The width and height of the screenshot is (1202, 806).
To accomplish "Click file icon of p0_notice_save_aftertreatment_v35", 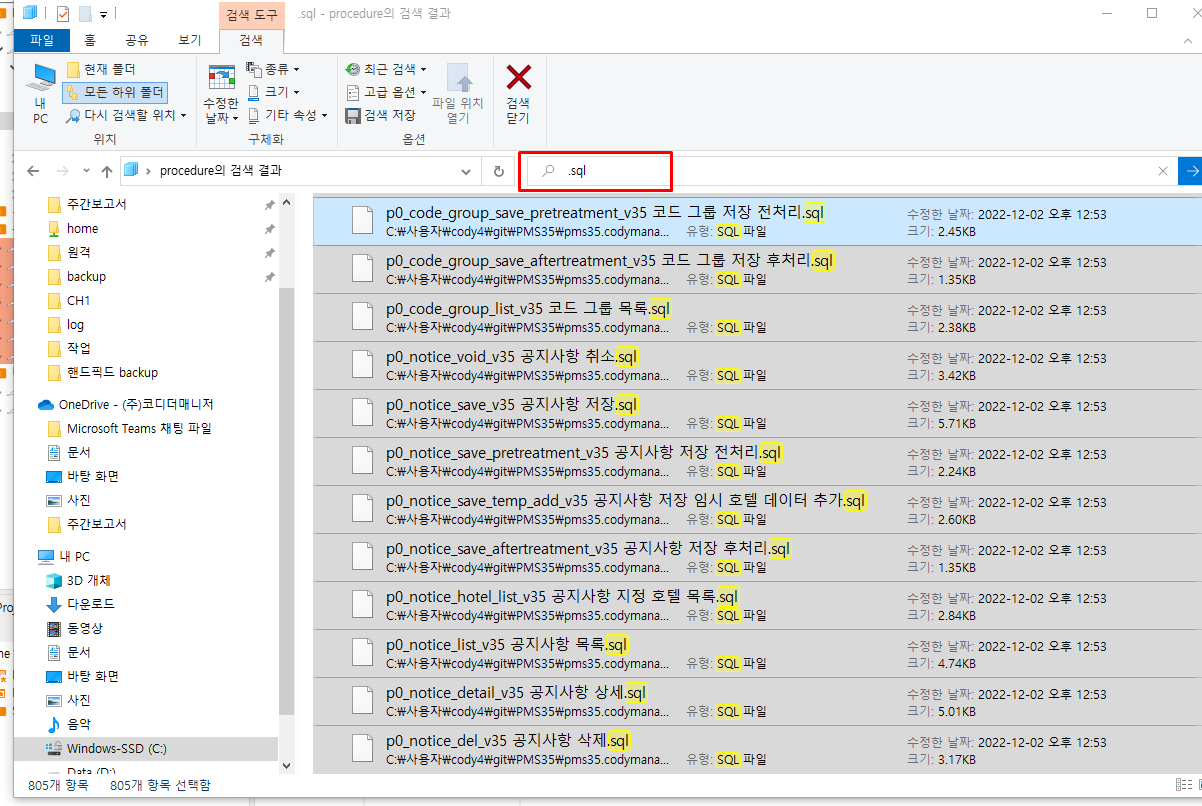I will pos(364,558).
